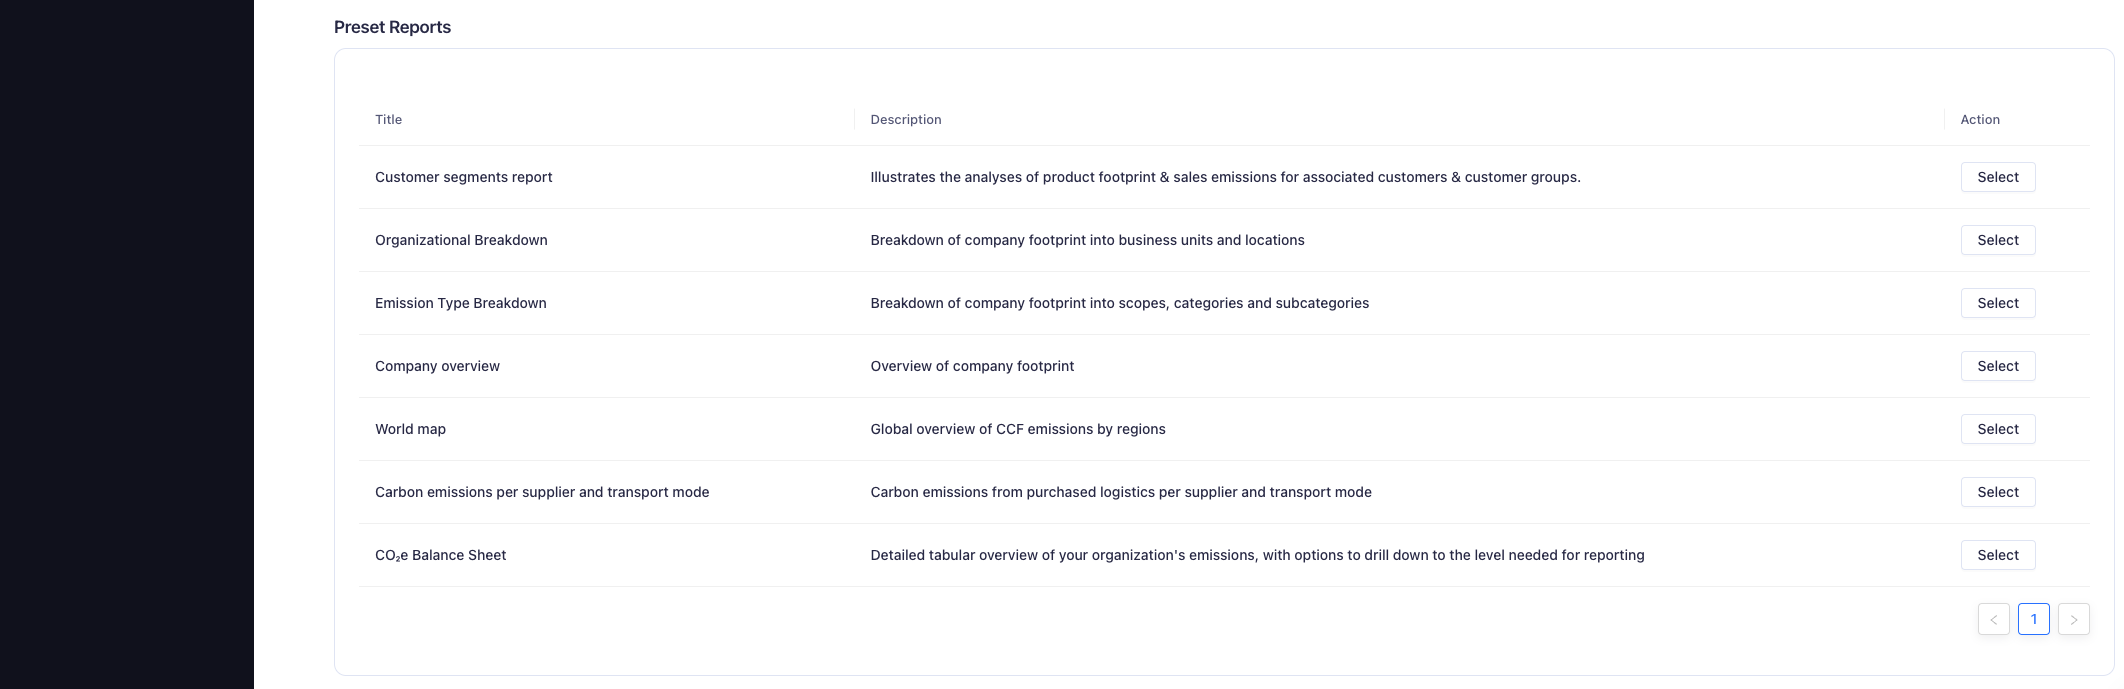Go to previous page using left arrow
Image resolution: width=2124 pixels, height=689 pixels.
pos(1993,619)
